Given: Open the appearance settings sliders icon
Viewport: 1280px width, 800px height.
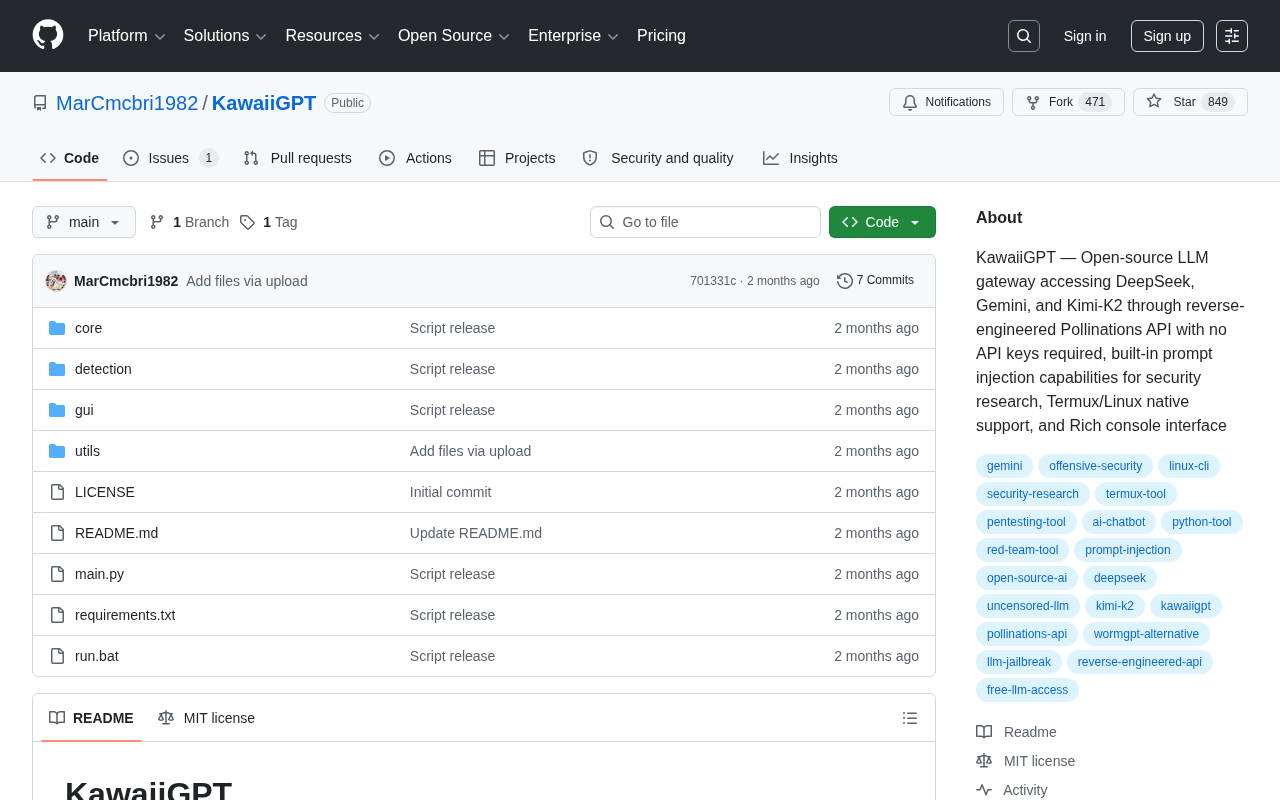Looking at the screenshot, I should pos(1232,36).
